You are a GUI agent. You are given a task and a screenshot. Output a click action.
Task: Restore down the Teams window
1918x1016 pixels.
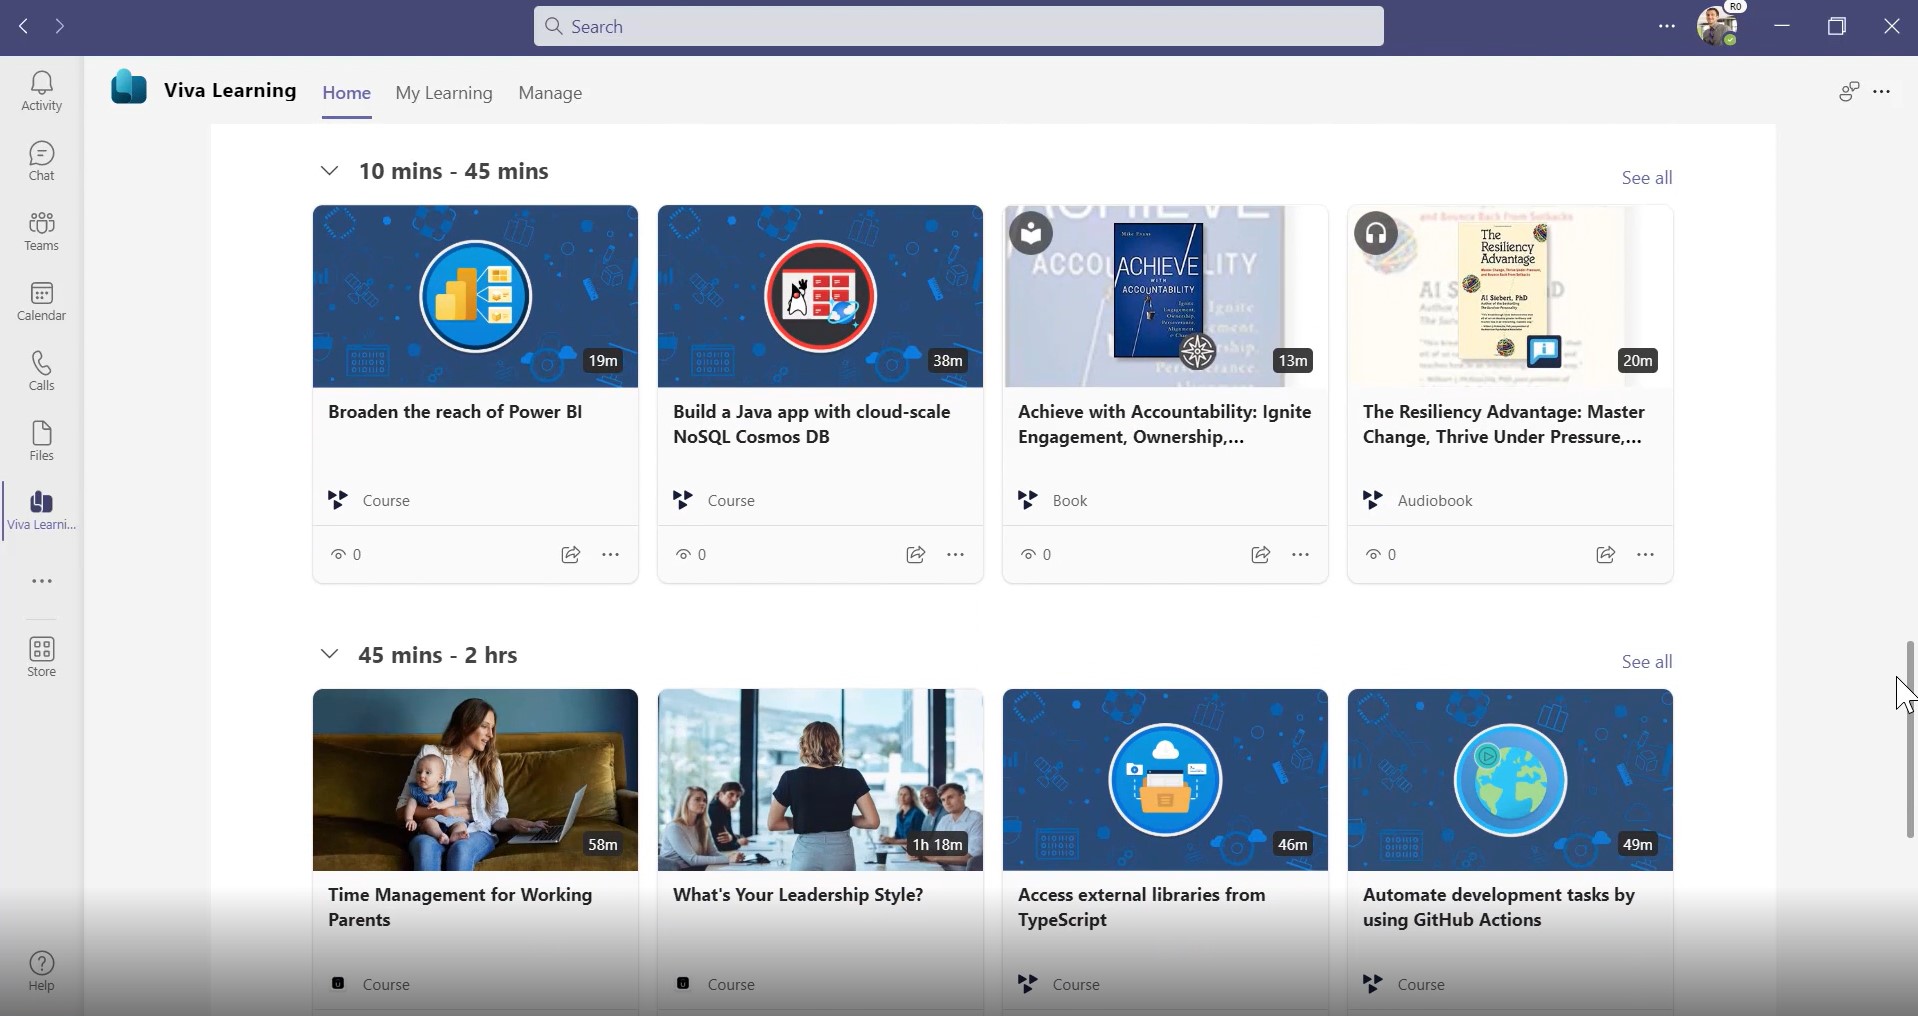[x=1836, y=26]
